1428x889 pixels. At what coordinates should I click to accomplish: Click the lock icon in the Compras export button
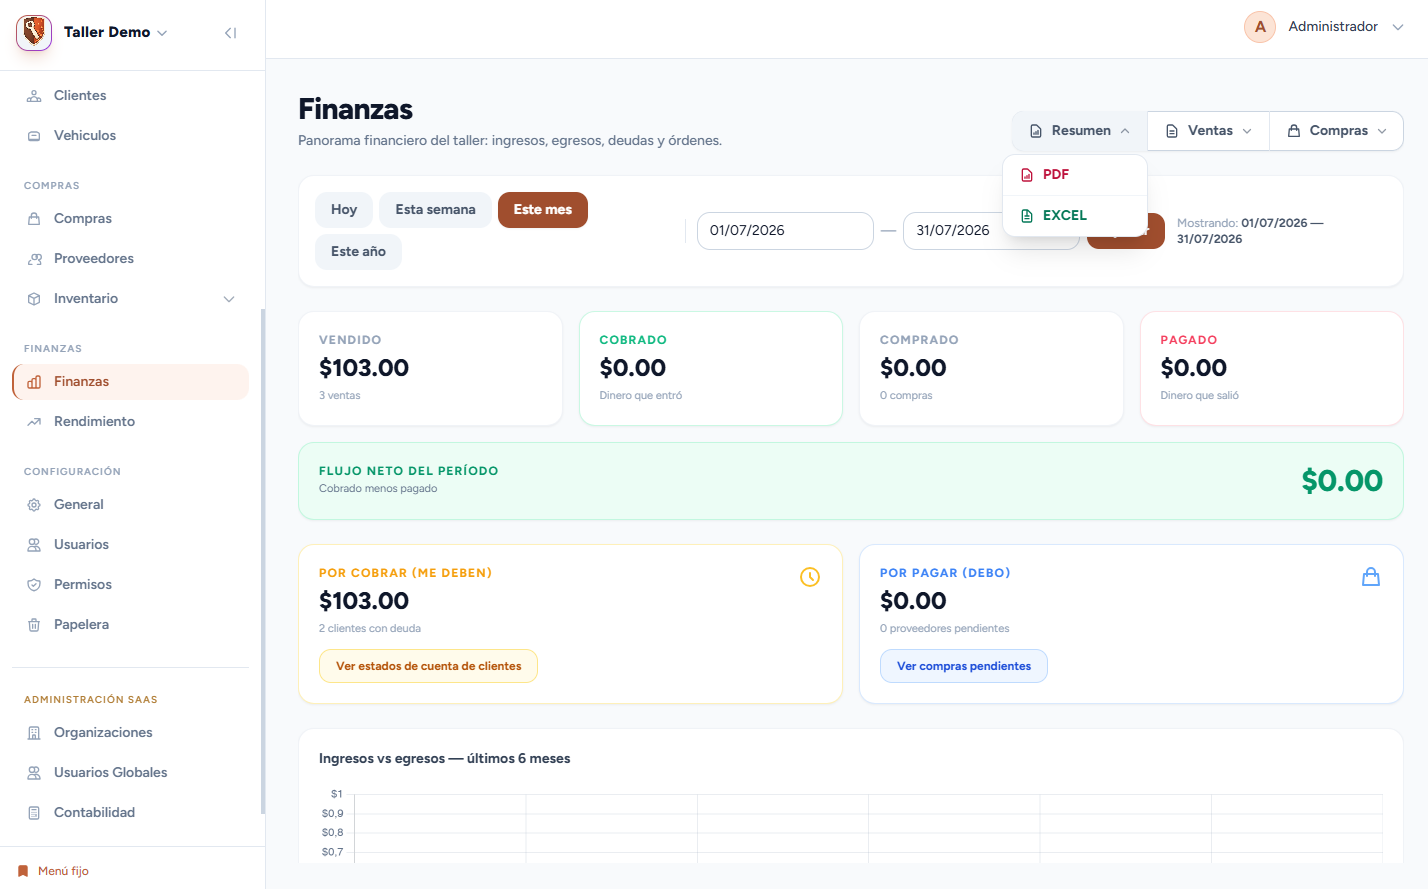[x=1294, y=131]
